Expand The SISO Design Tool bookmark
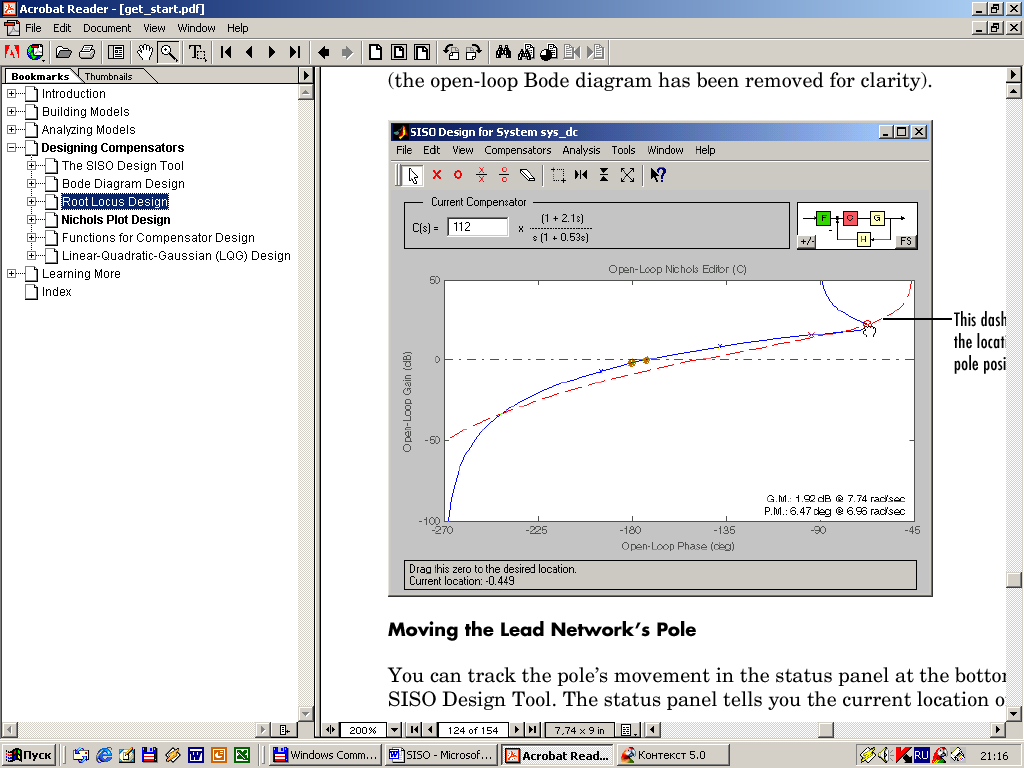The image size is (1024, 768). click(x=31, y=166)
